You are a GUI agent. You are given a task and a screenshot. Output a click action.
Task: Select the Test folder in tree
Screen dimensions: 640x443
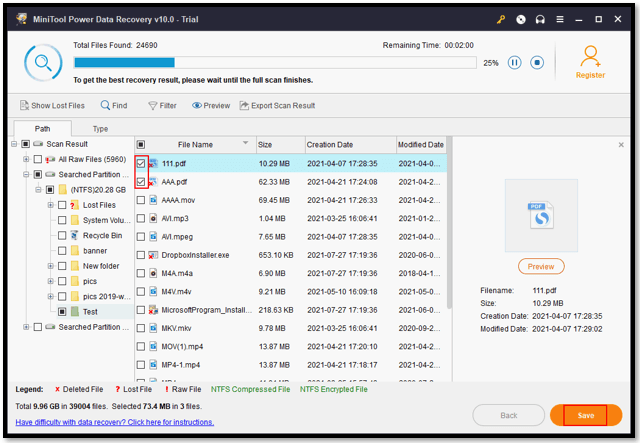tap(90, 312)
